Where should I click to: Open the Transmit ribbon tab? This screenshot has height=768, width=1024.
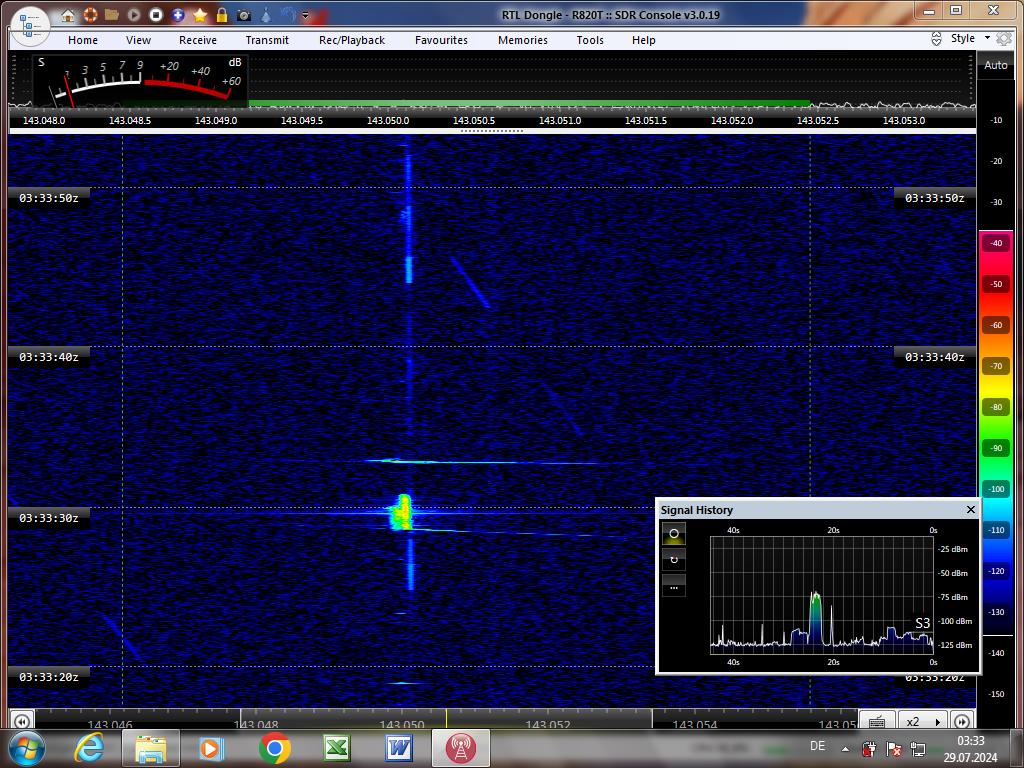point(267,40)
